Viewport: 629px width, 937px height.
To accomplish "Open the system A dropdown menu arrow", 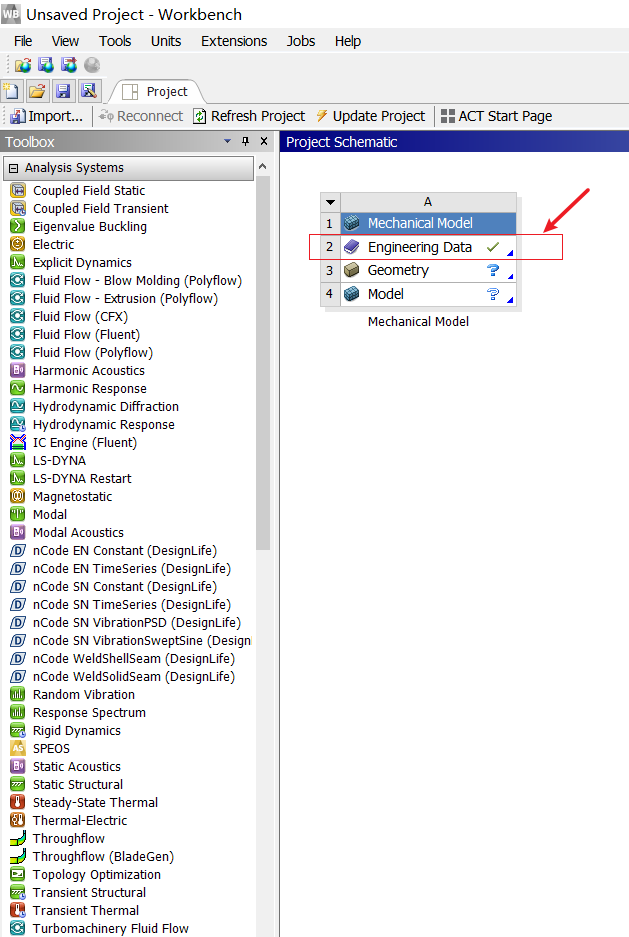I will [x=330, y=202].
